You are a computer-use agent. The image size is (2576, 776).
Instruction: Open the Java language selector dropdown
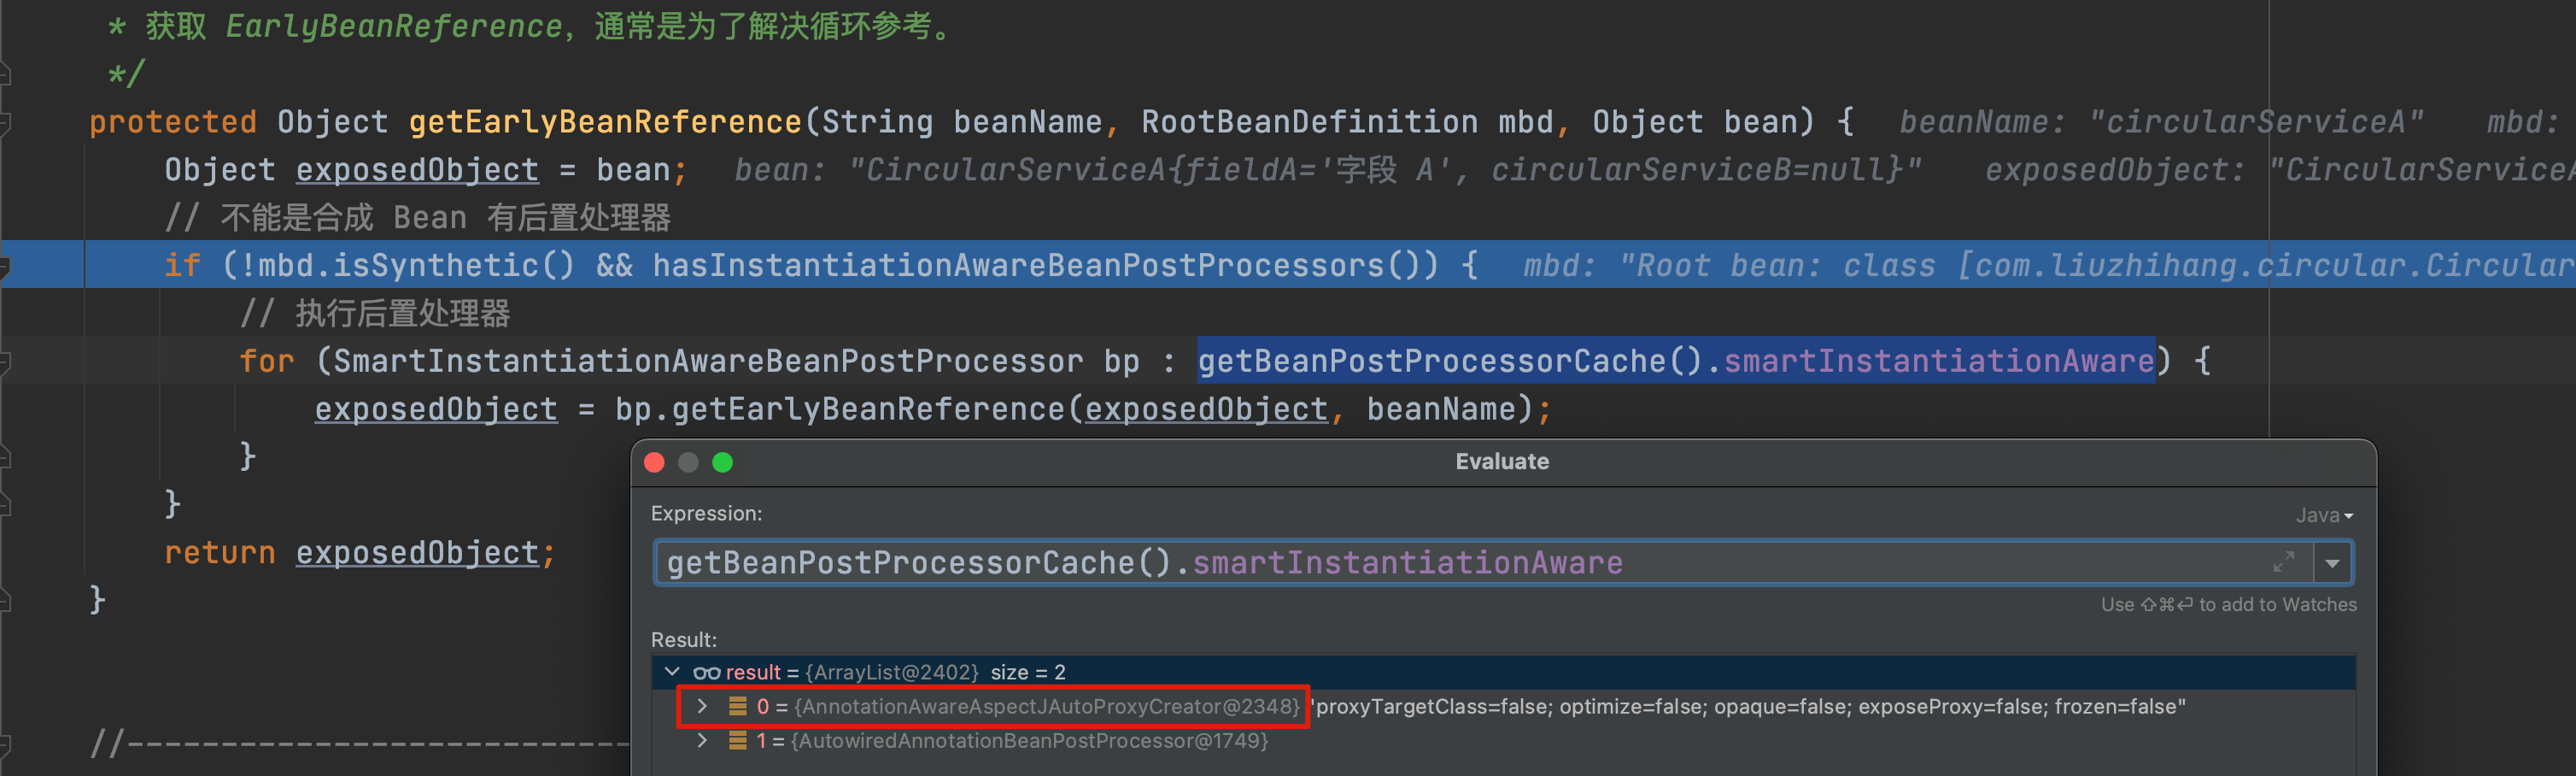click(2323, 515)
